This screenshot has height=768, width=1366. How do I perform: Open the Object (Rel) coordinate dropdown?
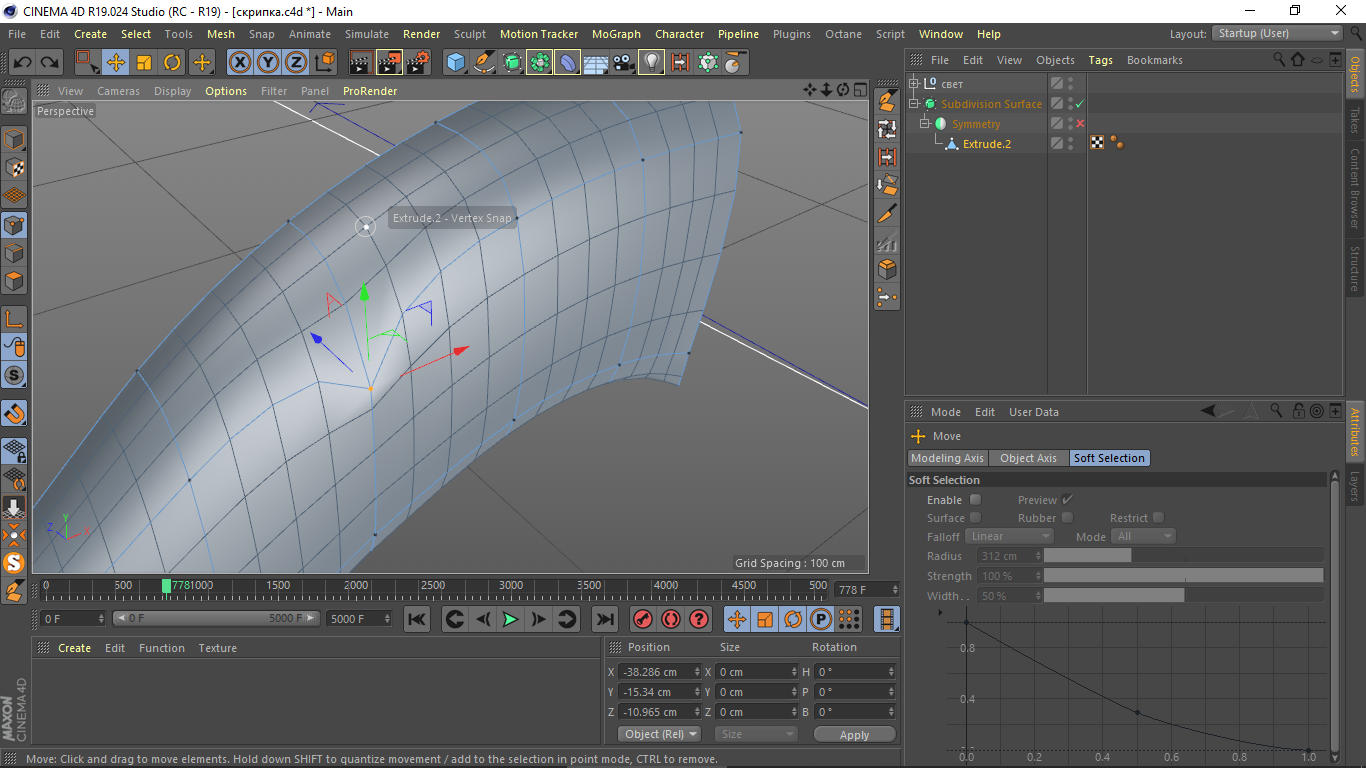click(x=661, y=734)
